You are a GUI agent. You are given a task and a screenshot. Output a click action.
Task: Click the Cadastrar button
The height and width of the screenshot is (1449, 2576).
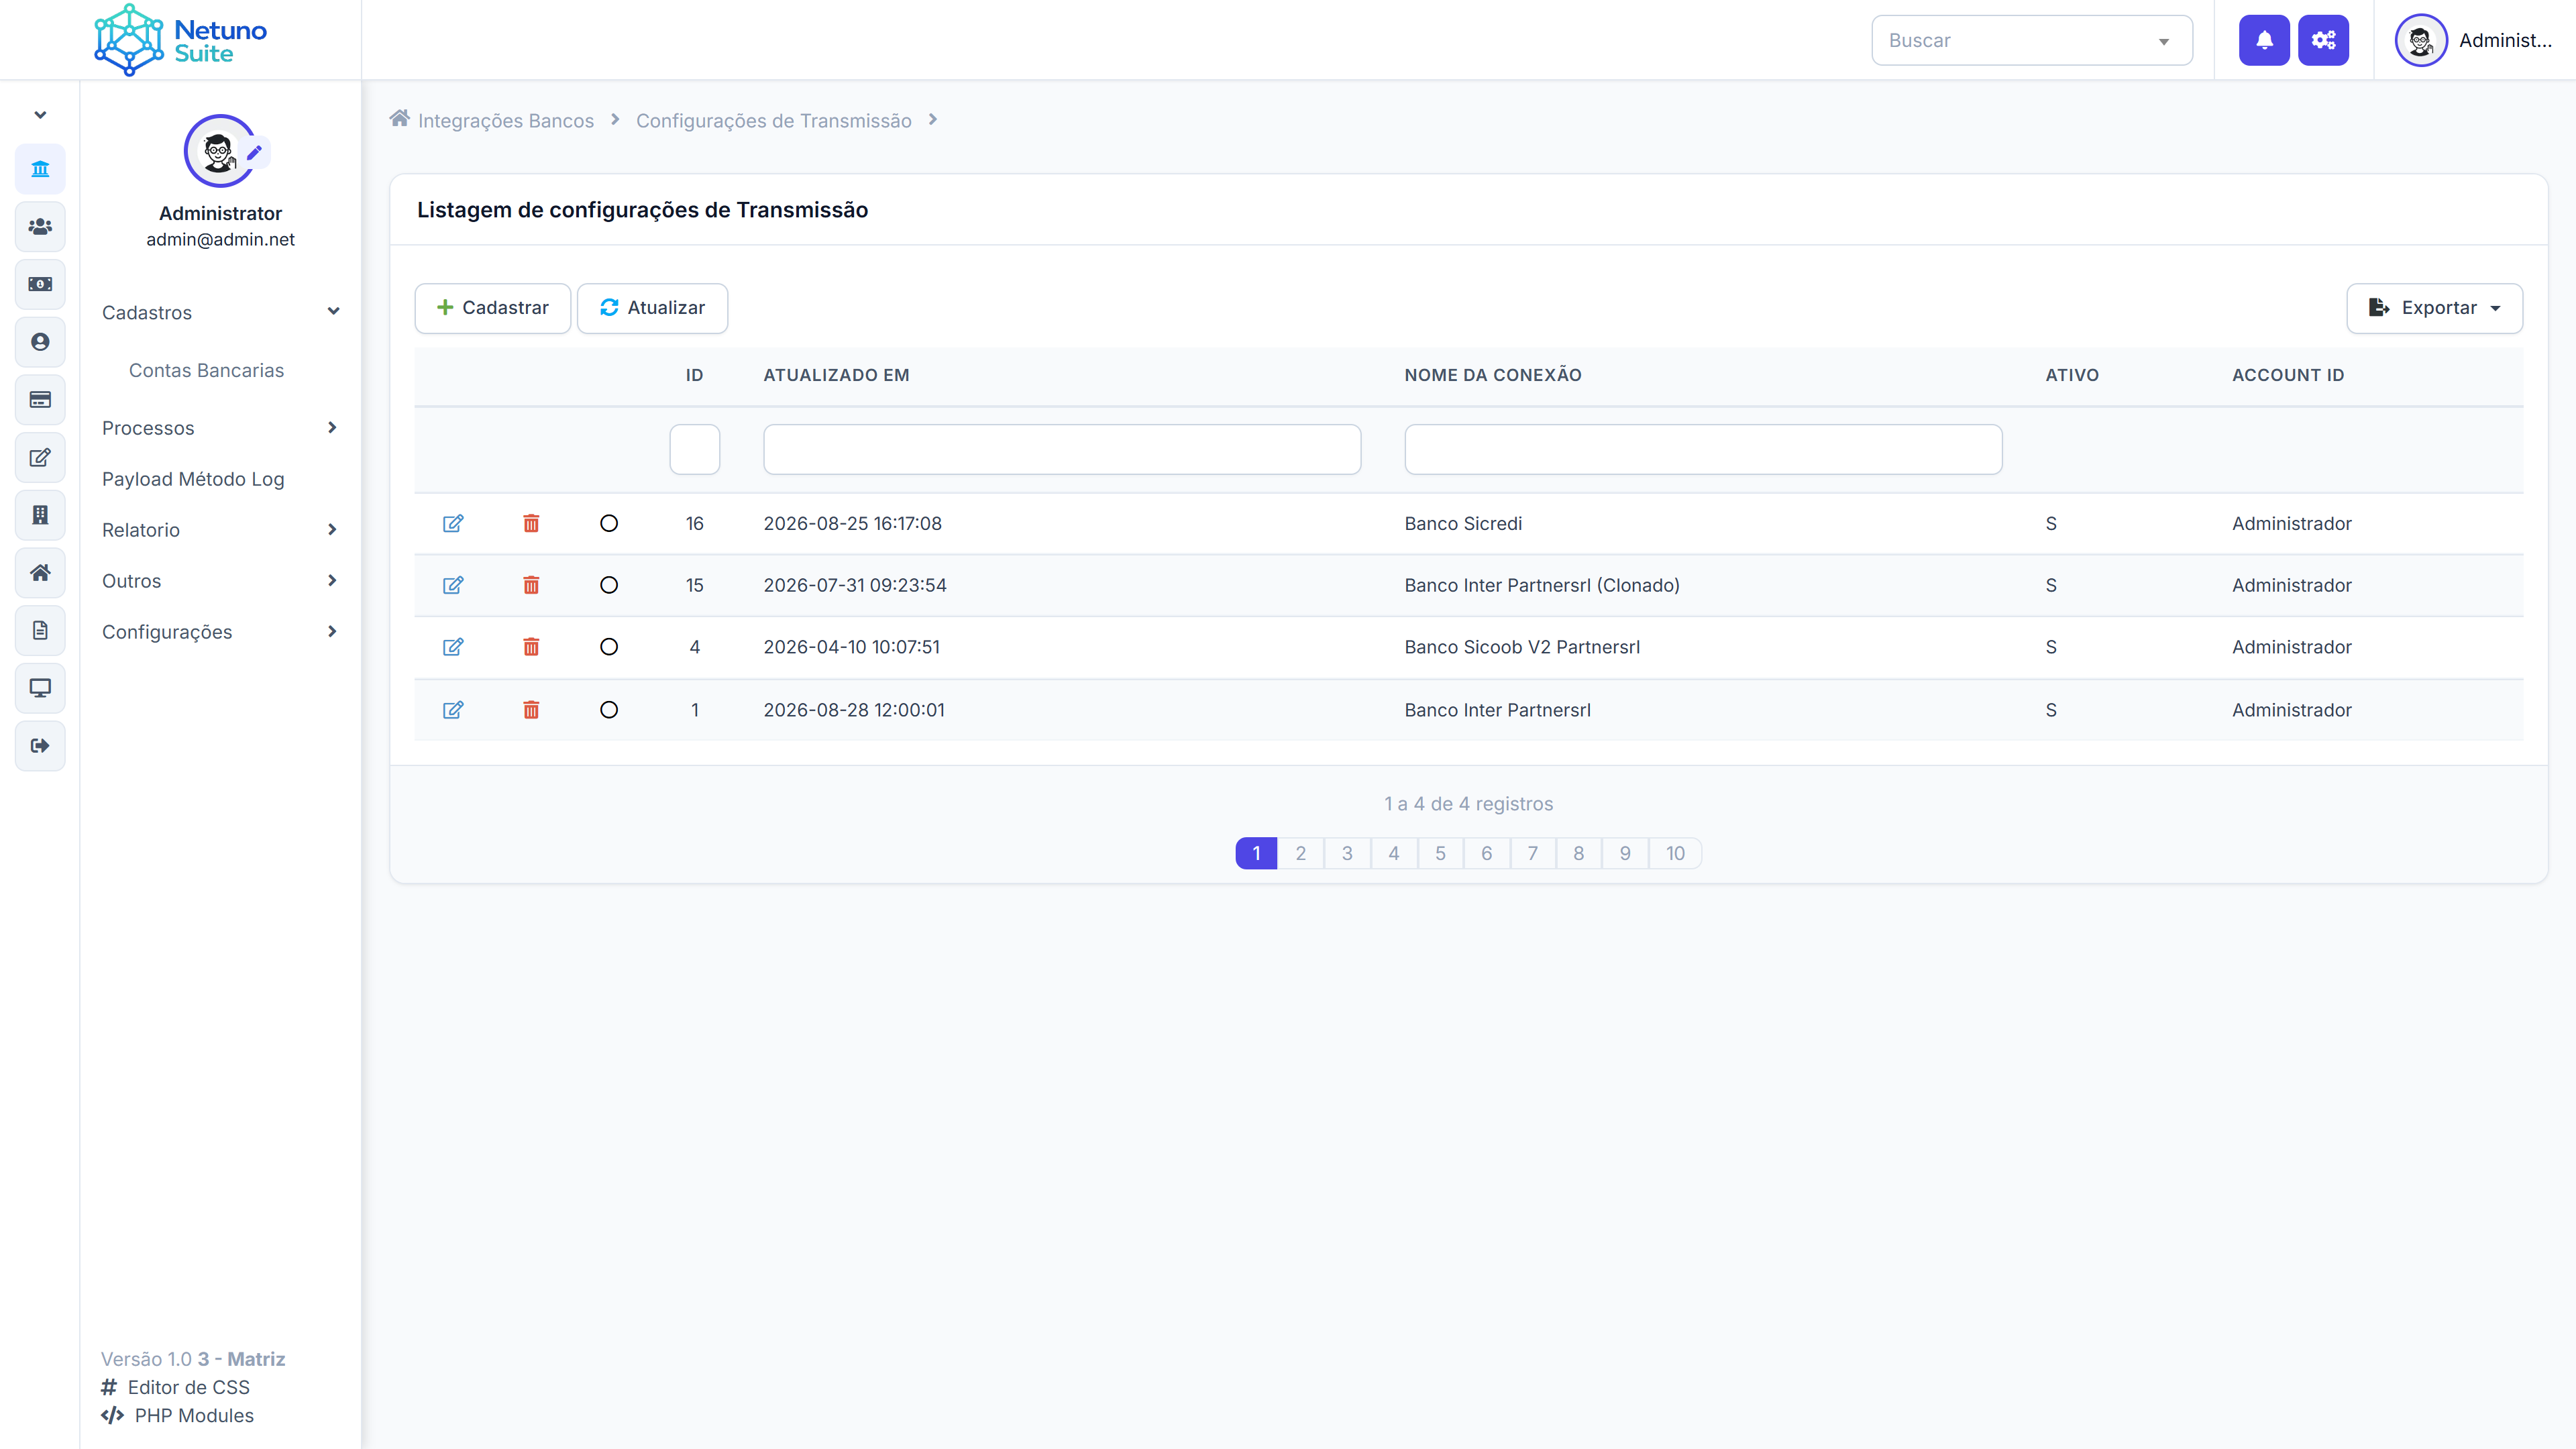point(493,308)
